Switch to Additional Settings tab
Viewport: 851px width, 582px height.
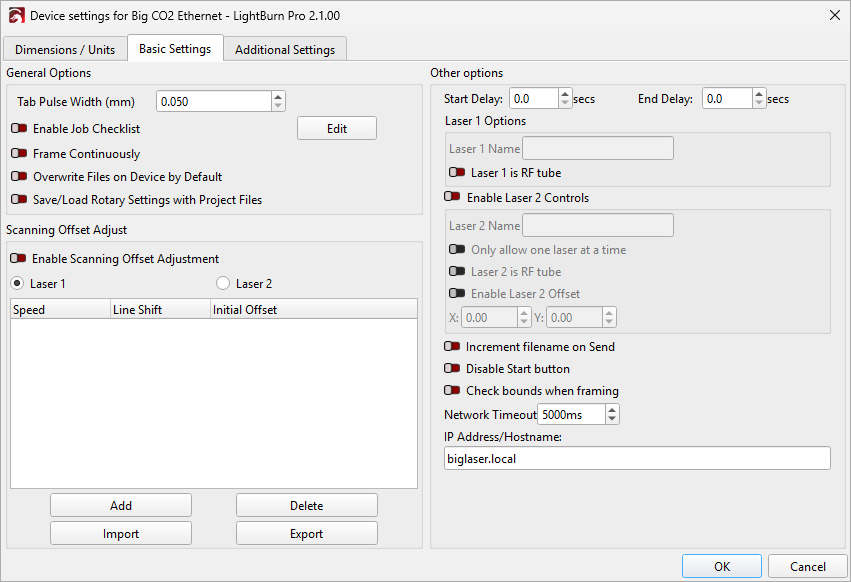(x=285, y=49)
